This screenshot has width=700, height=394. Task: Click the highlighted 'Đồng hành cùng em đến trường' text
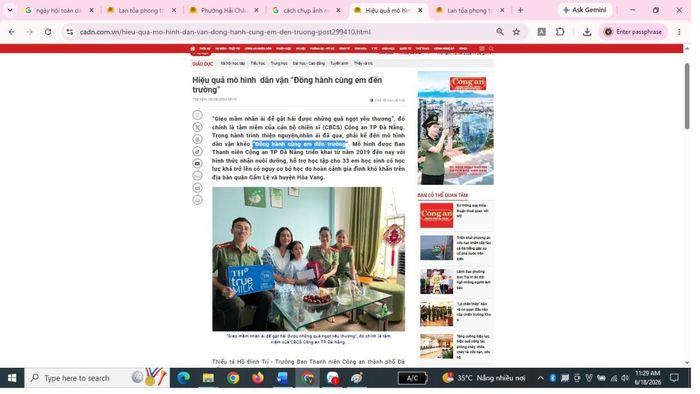(300, 144)
